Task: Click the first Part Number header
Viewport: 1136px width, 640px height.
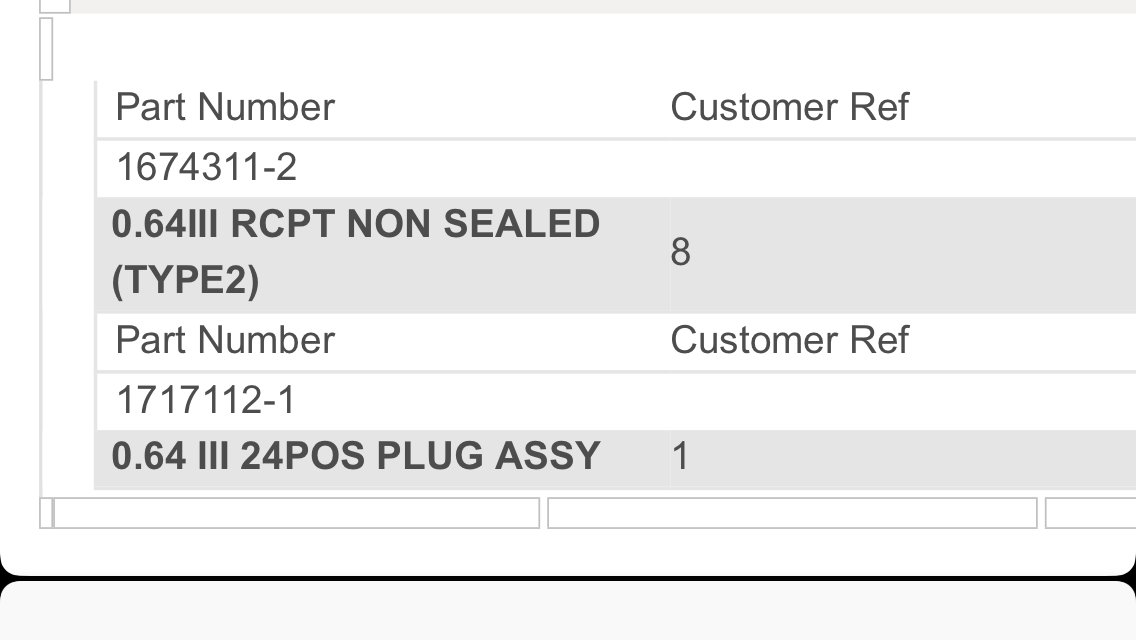Action: [x=225, y=107]
